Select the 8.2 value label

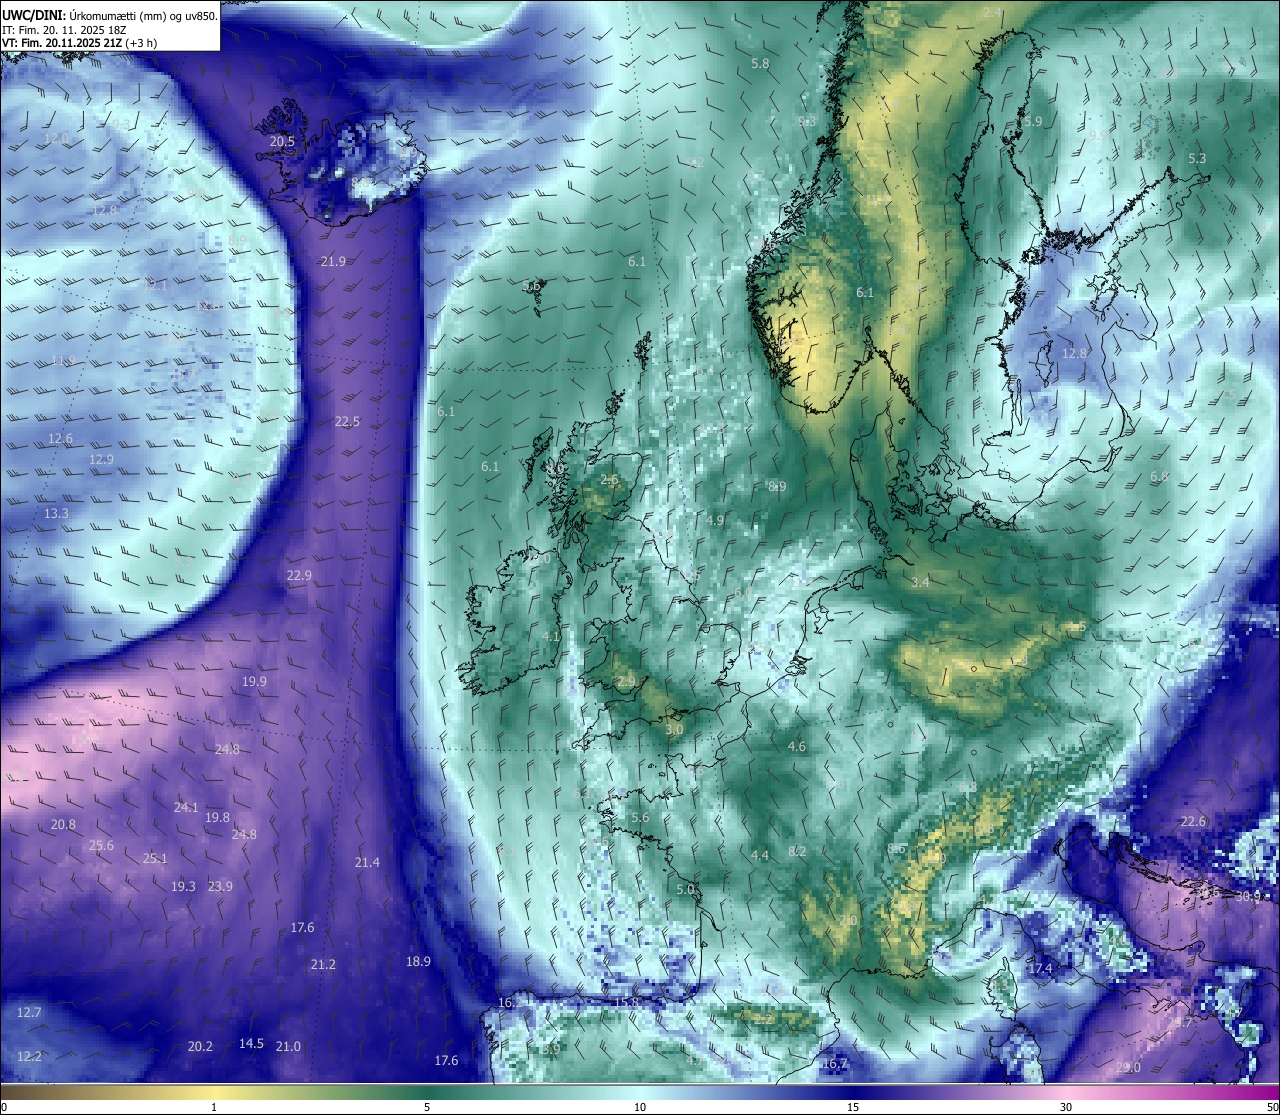point(797,851)
